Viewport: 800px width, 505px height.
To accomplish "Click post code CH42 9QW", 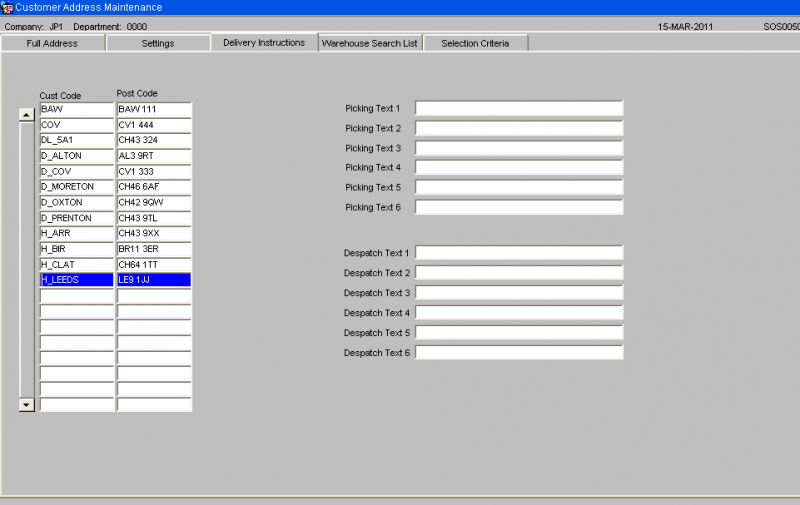I will coord(154,203).
